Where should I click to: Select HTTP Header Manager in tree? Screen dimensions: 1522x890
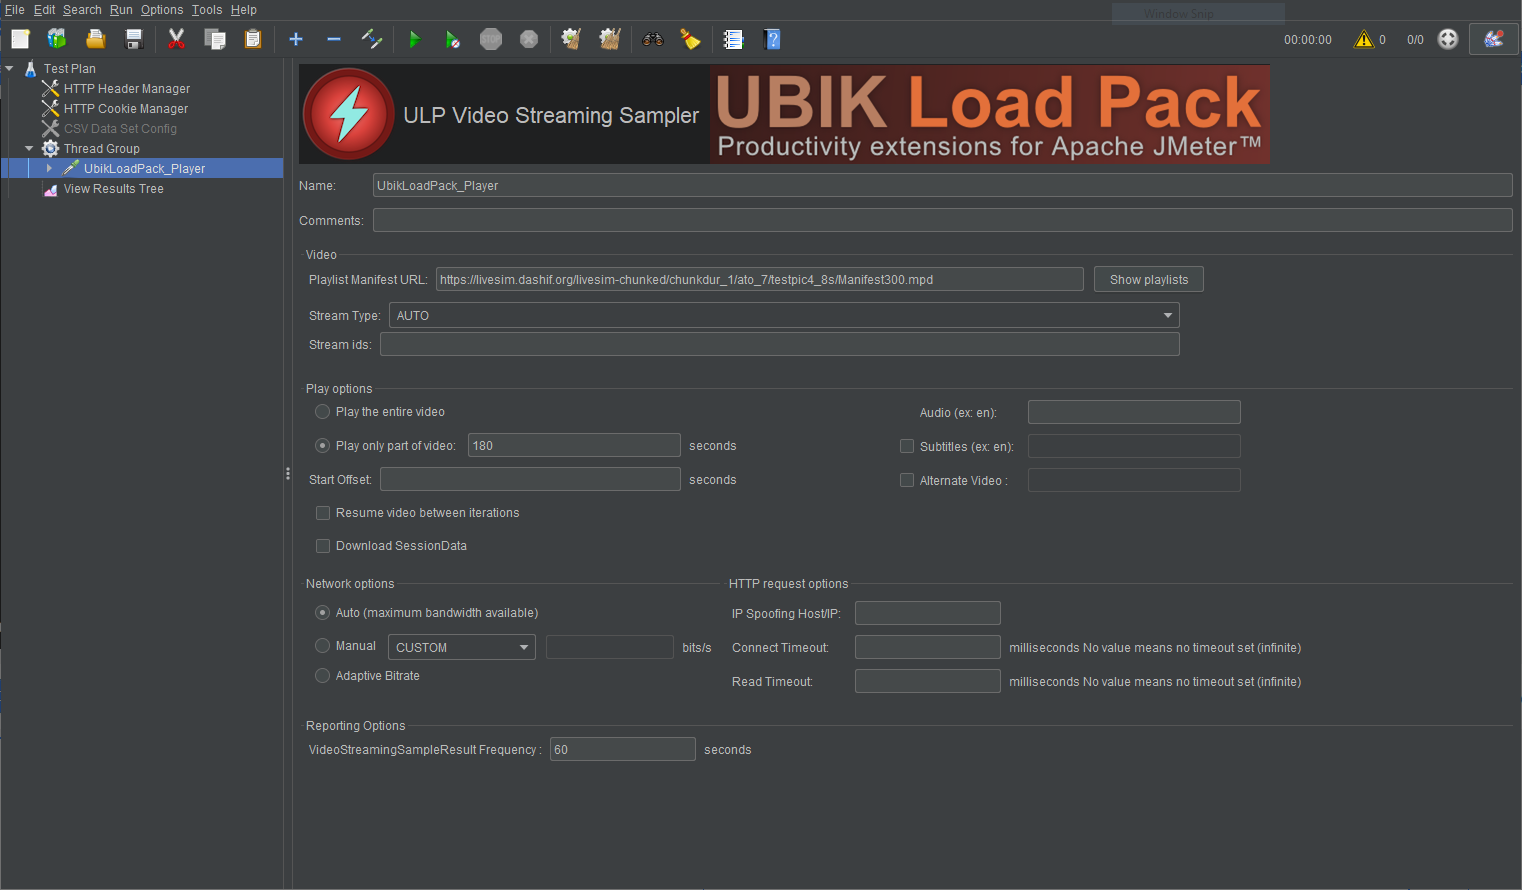(127, 89)
